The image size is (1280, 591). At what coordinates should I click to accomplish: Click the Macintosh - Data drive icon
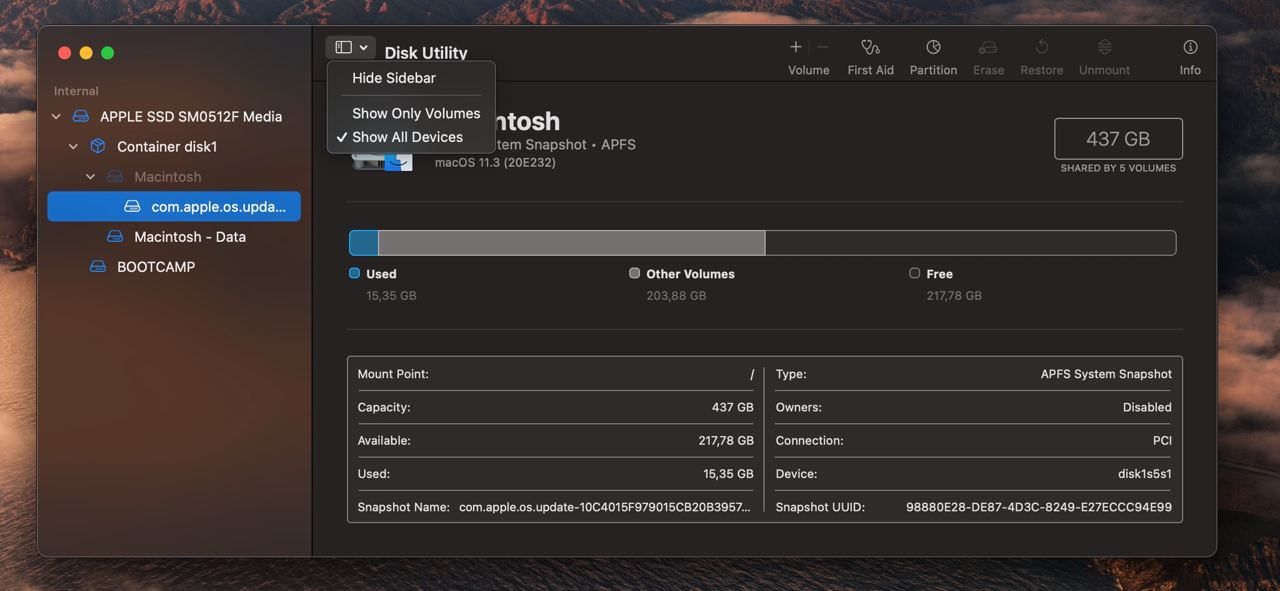click(x=115, y=237)
